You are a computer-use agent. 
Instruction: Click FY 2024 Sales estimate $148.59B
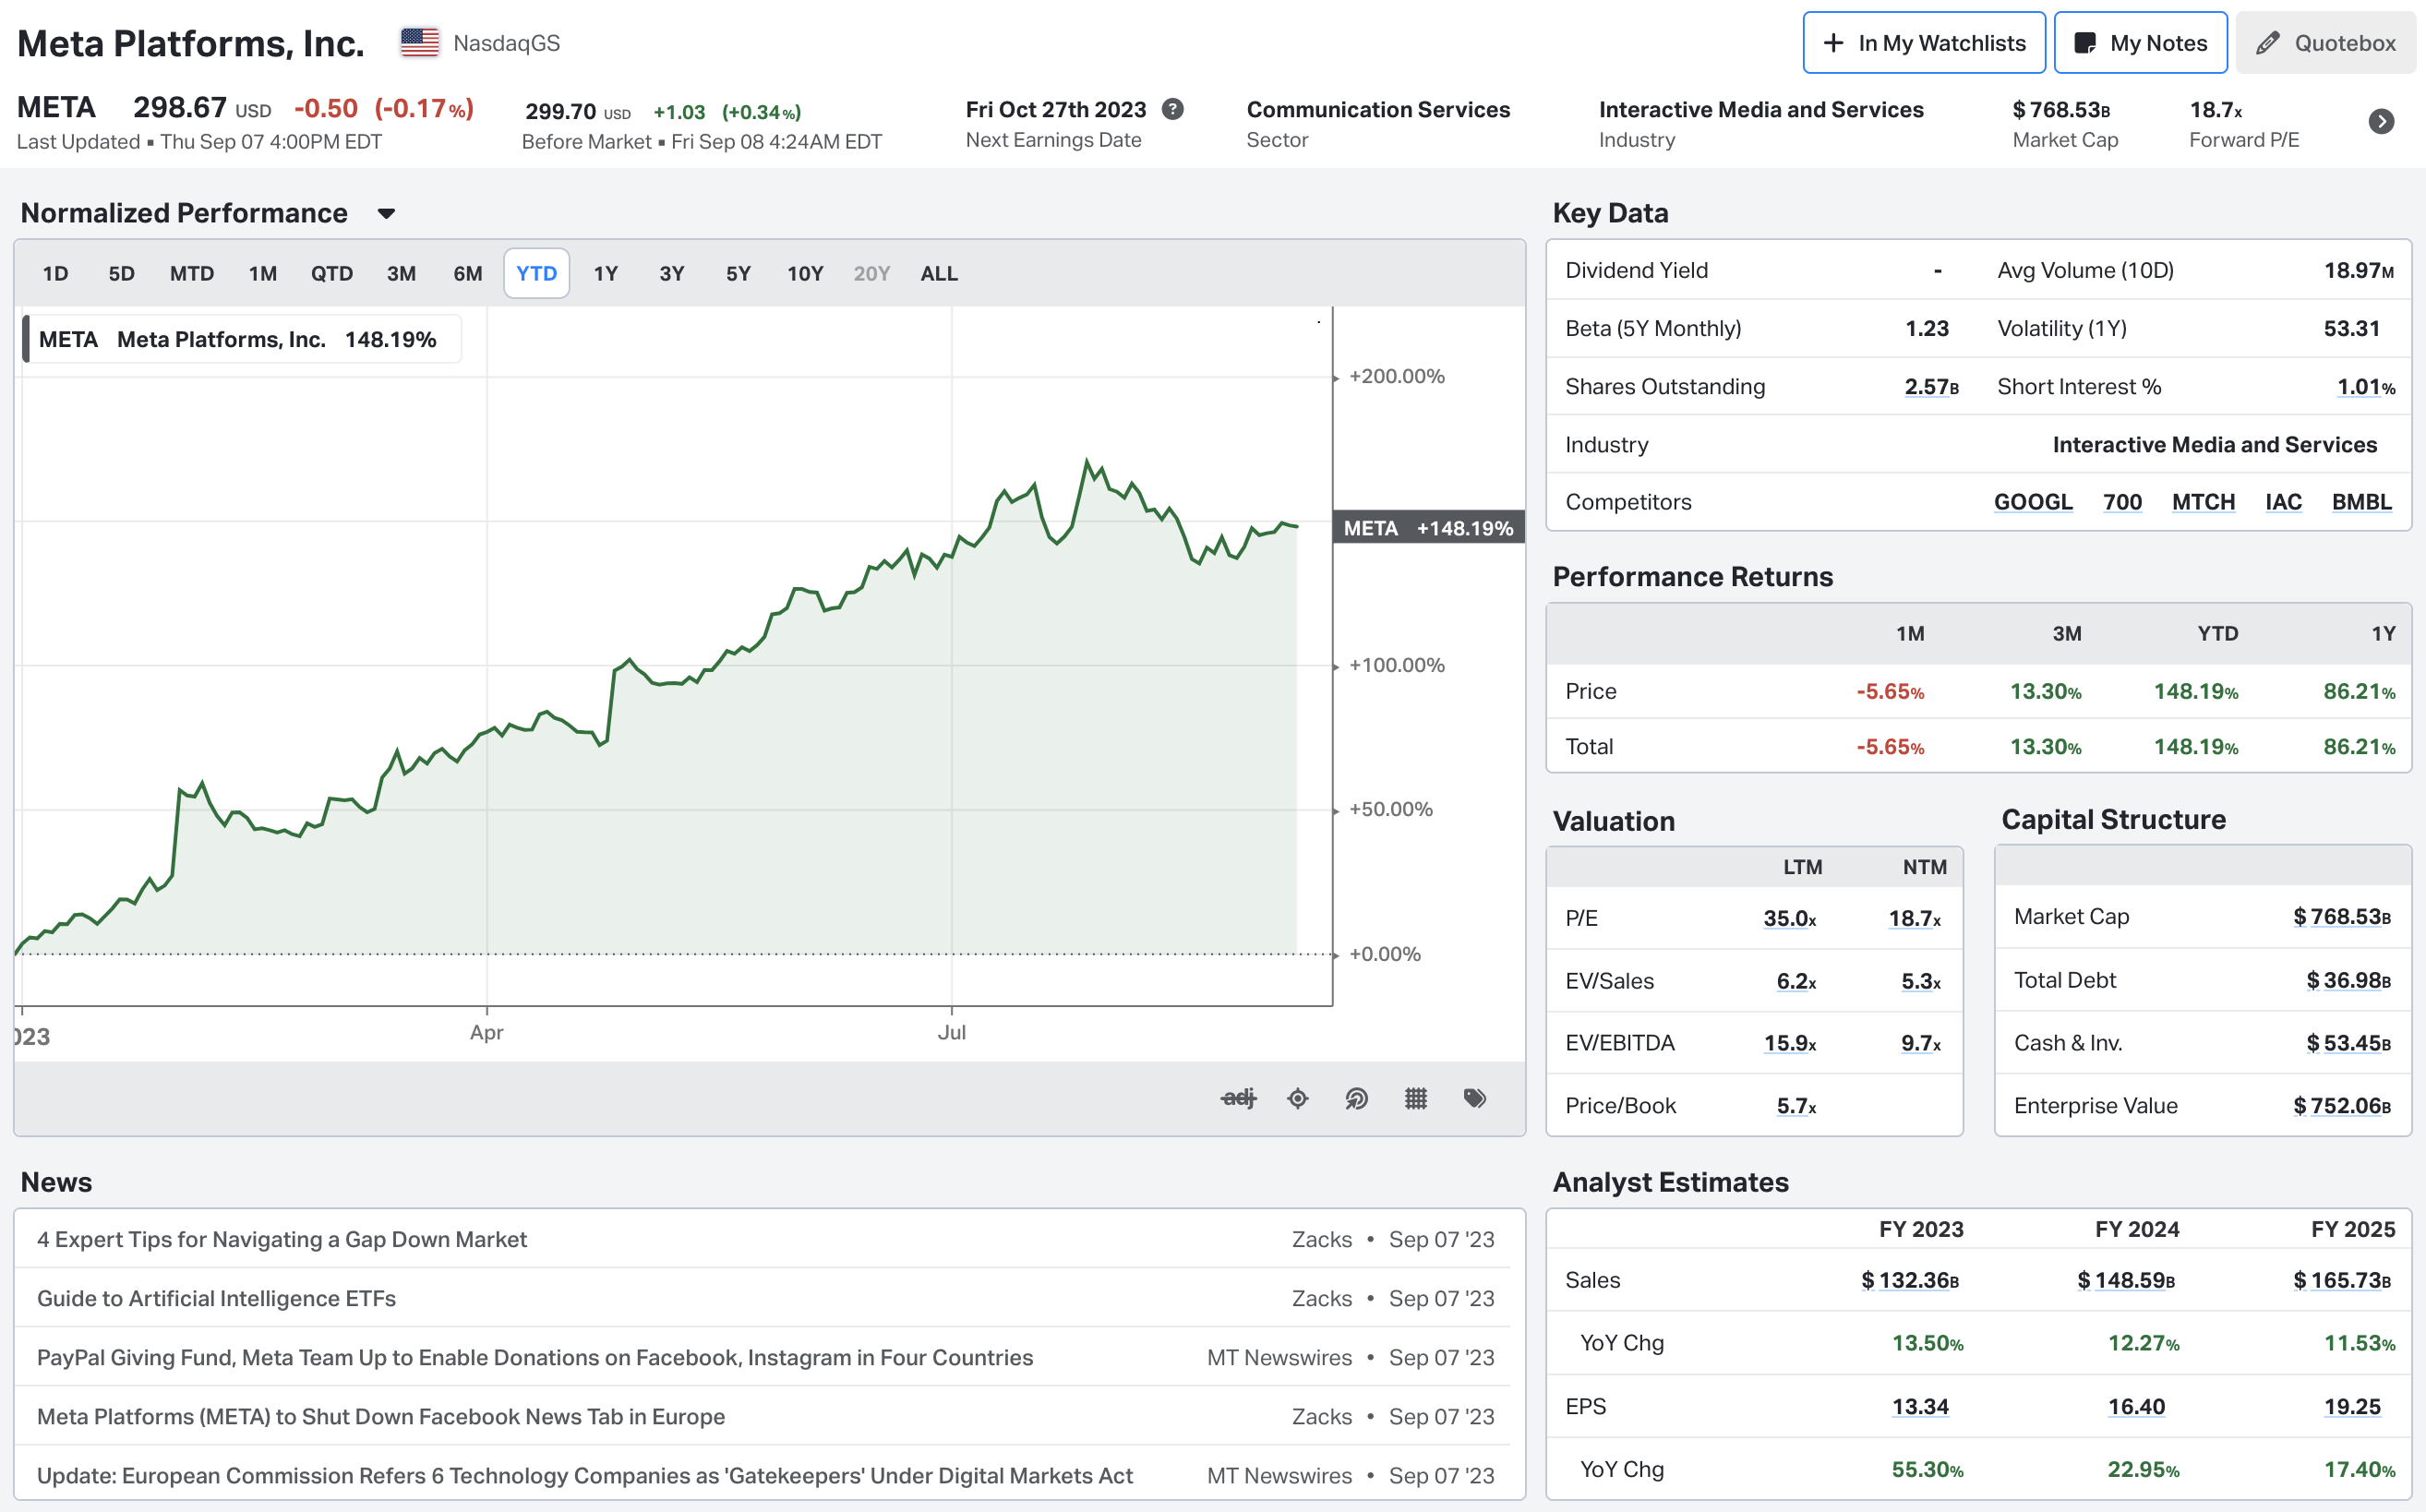click(2126, 1280)
